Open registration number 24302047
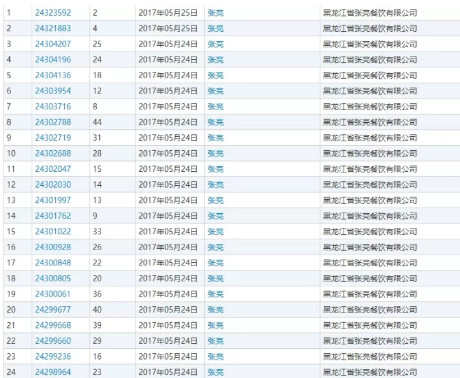 coord(53,169)
